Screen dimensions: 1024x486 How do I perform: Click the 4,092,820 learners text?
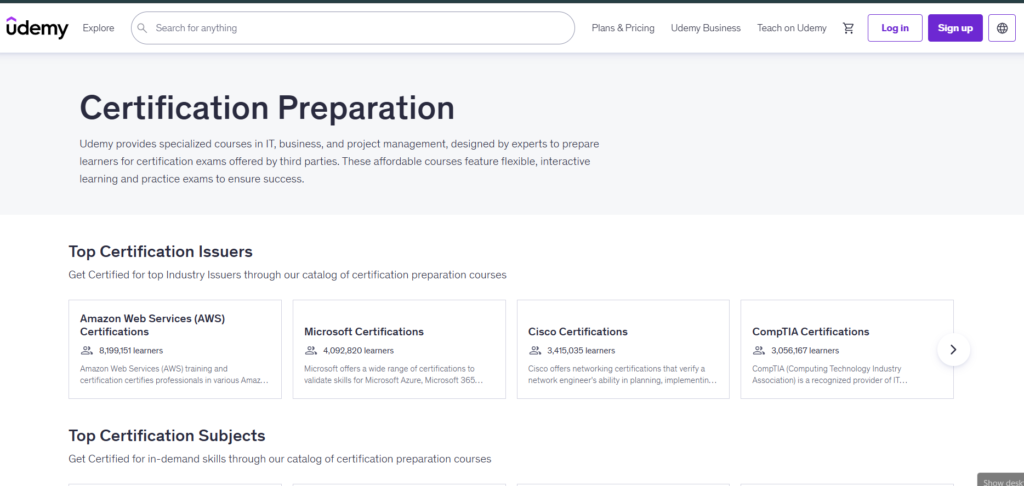pos(358,351)
